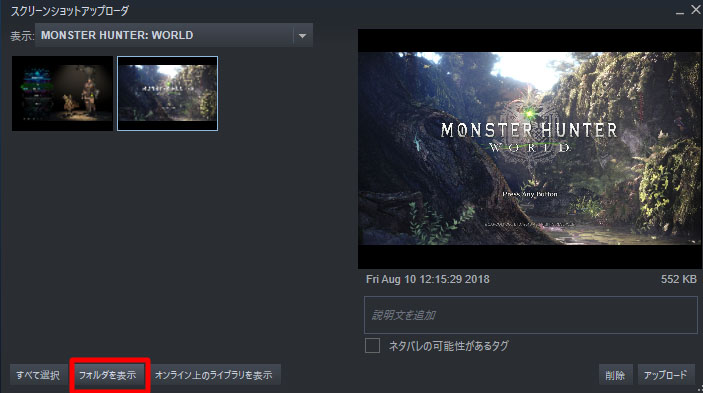Select the title screen screenshot thumbnail
This screenshot has height=393, width=703.
click(168, 93)
